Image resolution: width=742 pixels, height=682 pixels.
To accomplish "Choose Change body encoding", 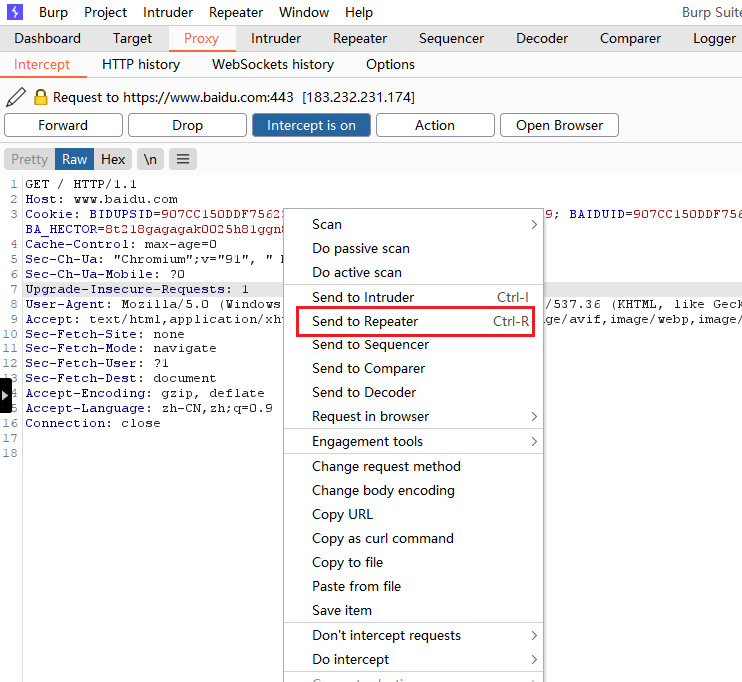I will point(414,490).
